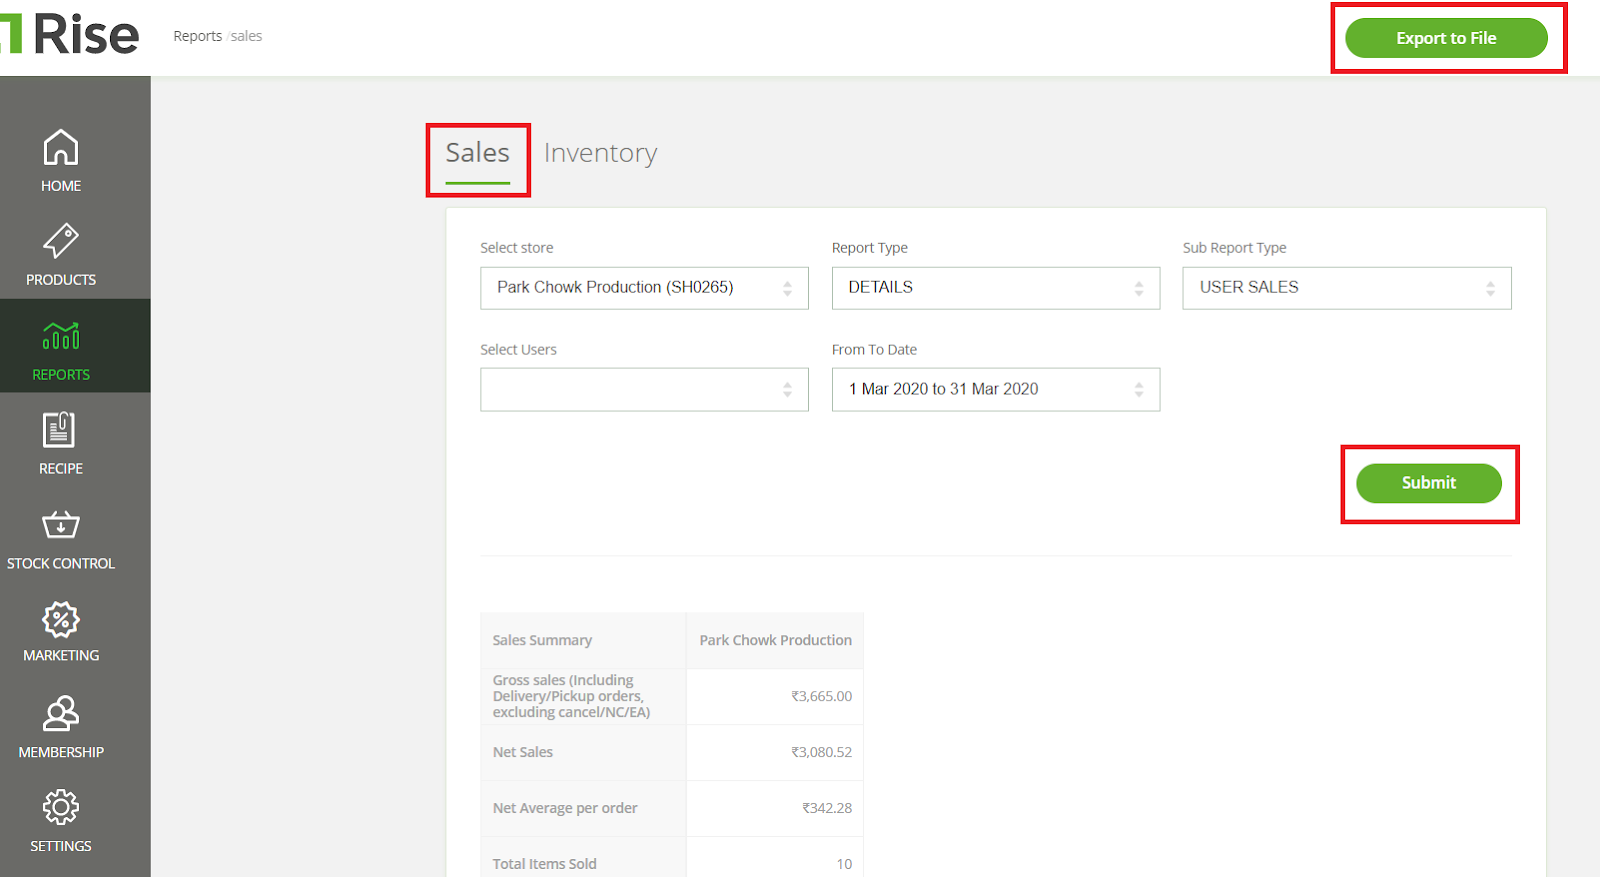This screenshot has width=1600, height=877.
Task: Open the From To Date picker
Action: [x=996, y=390]
